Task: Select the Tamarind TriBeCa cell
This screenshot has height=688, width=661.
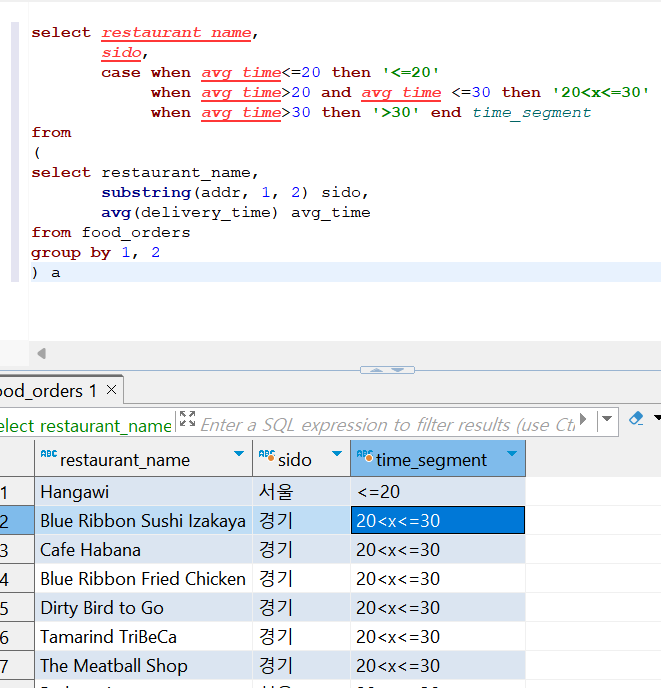Action: pyautogui.click(x=144, y=637)
